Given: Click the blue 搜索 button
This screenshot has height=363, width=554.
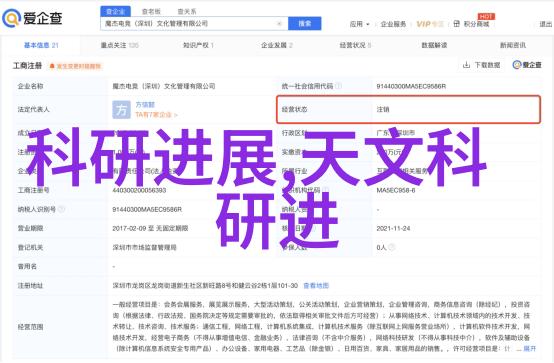Looking at the screenshot, I should pos(305,24).
